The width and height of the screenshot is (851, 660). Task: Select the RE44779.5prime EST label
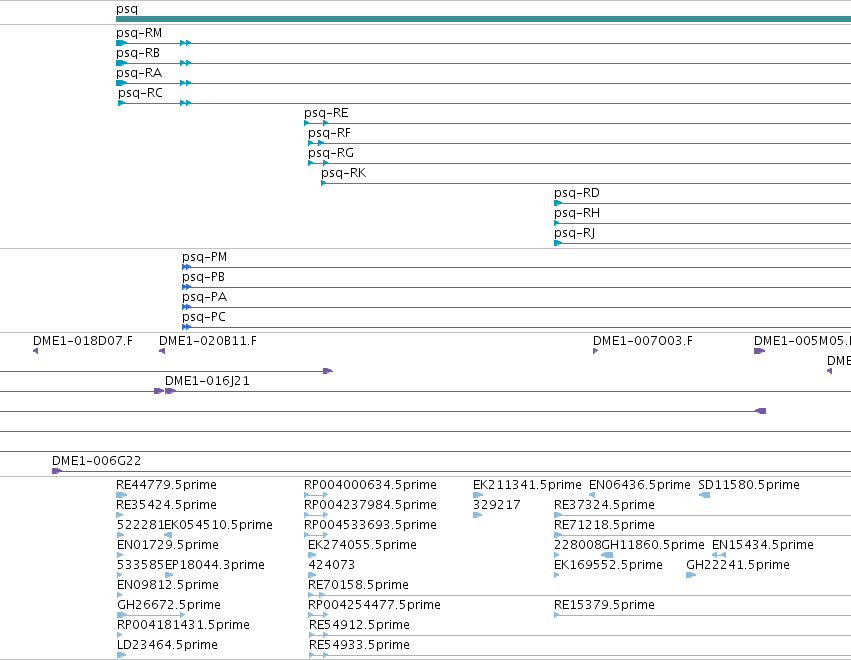(167, 485)
